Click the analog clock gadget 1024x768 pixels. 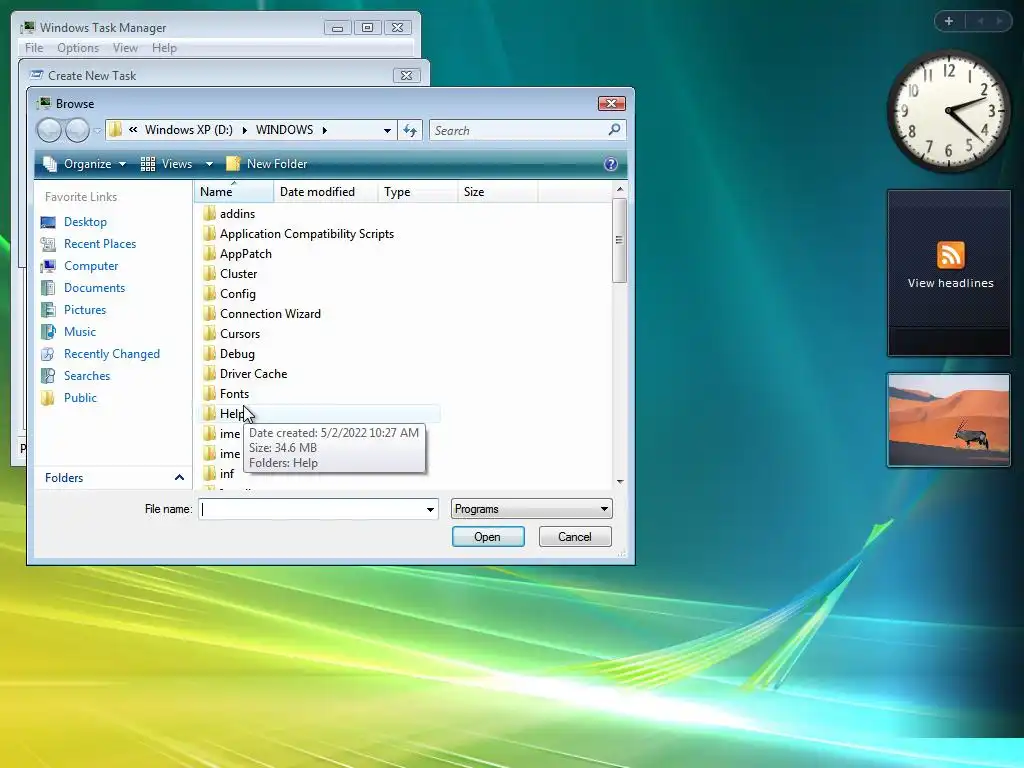(948, 111)
